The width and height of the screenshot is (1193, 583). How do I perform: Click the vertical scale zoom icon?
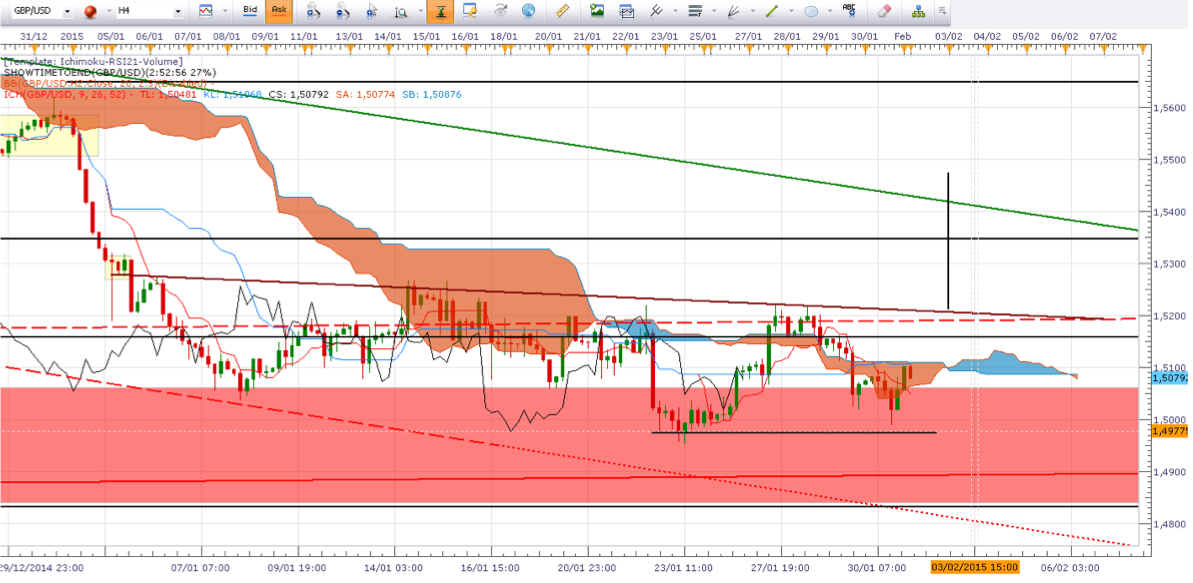coord(401,11)
